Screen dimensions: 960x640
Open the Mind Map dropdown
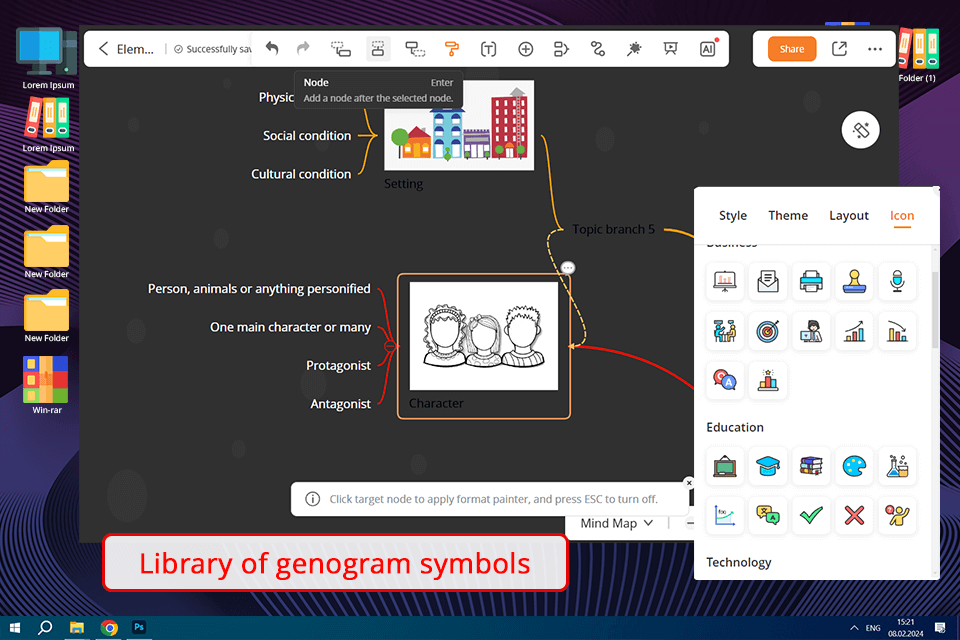[x=617, y=523]
